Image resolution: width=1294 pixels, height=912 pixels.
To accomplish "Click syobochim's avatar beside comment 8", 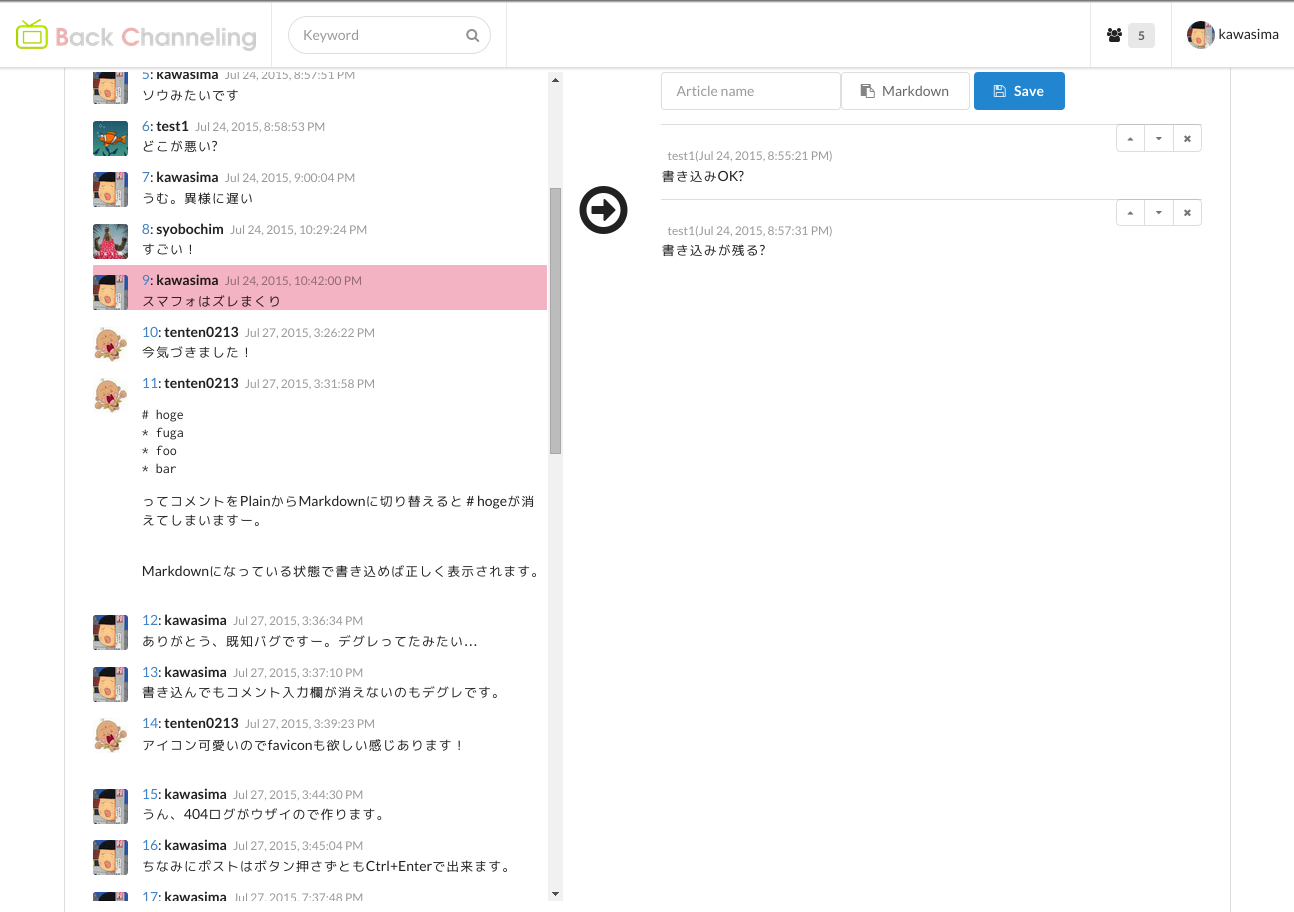I will 110,241.
